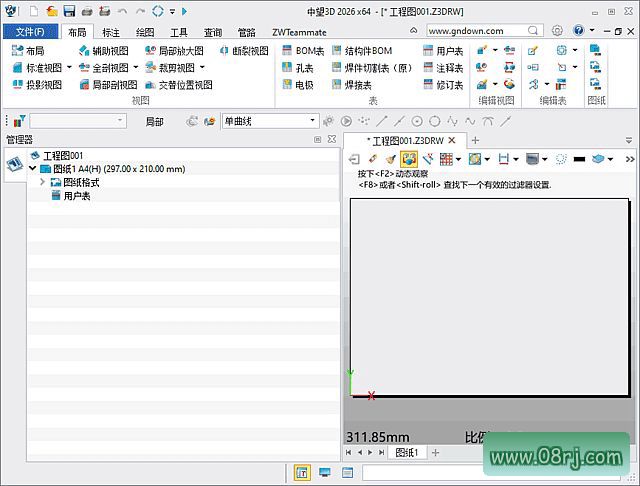Switch to the 绘图 ribbon tab

tap(145, 32)
